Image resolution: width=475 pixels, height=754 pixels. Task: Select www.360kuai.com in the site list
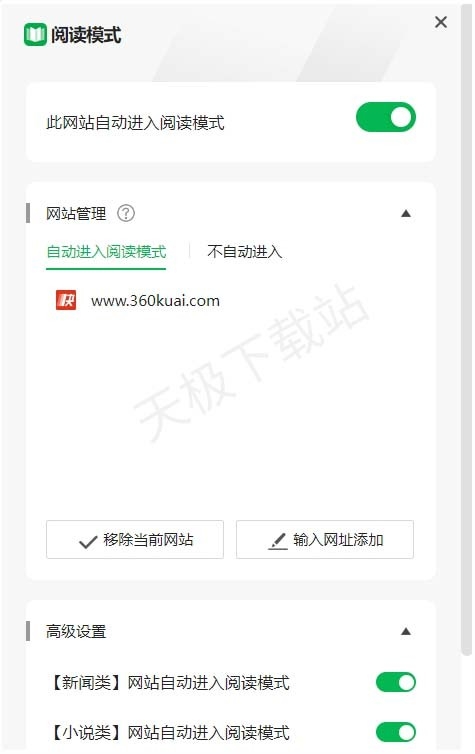pos(155,301)
